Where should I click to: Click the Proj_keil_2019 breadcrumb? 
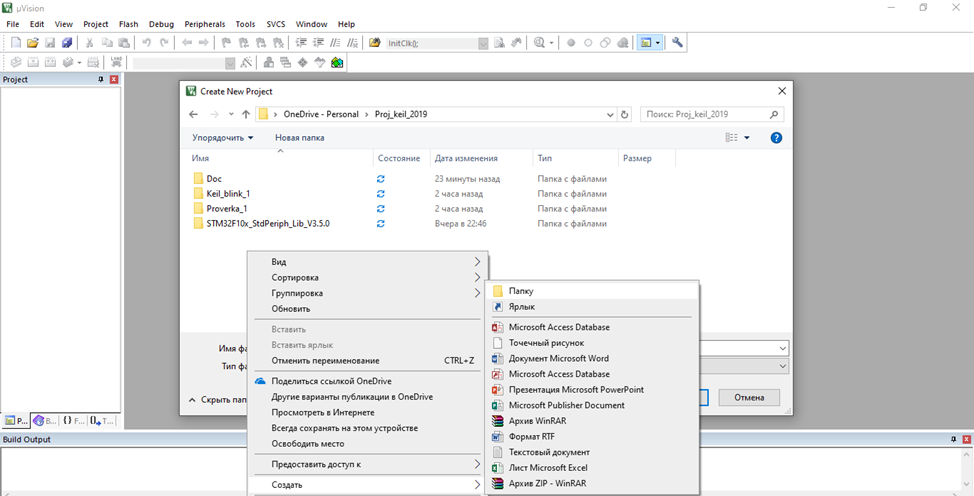401,114
